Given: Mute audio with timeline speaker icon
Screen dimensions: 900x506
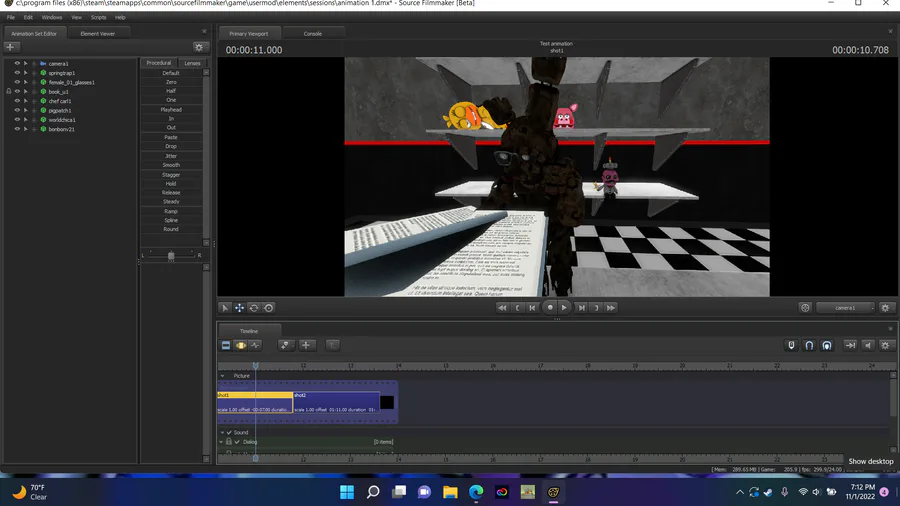Looking at the screenshot, I should pos(868,345).
